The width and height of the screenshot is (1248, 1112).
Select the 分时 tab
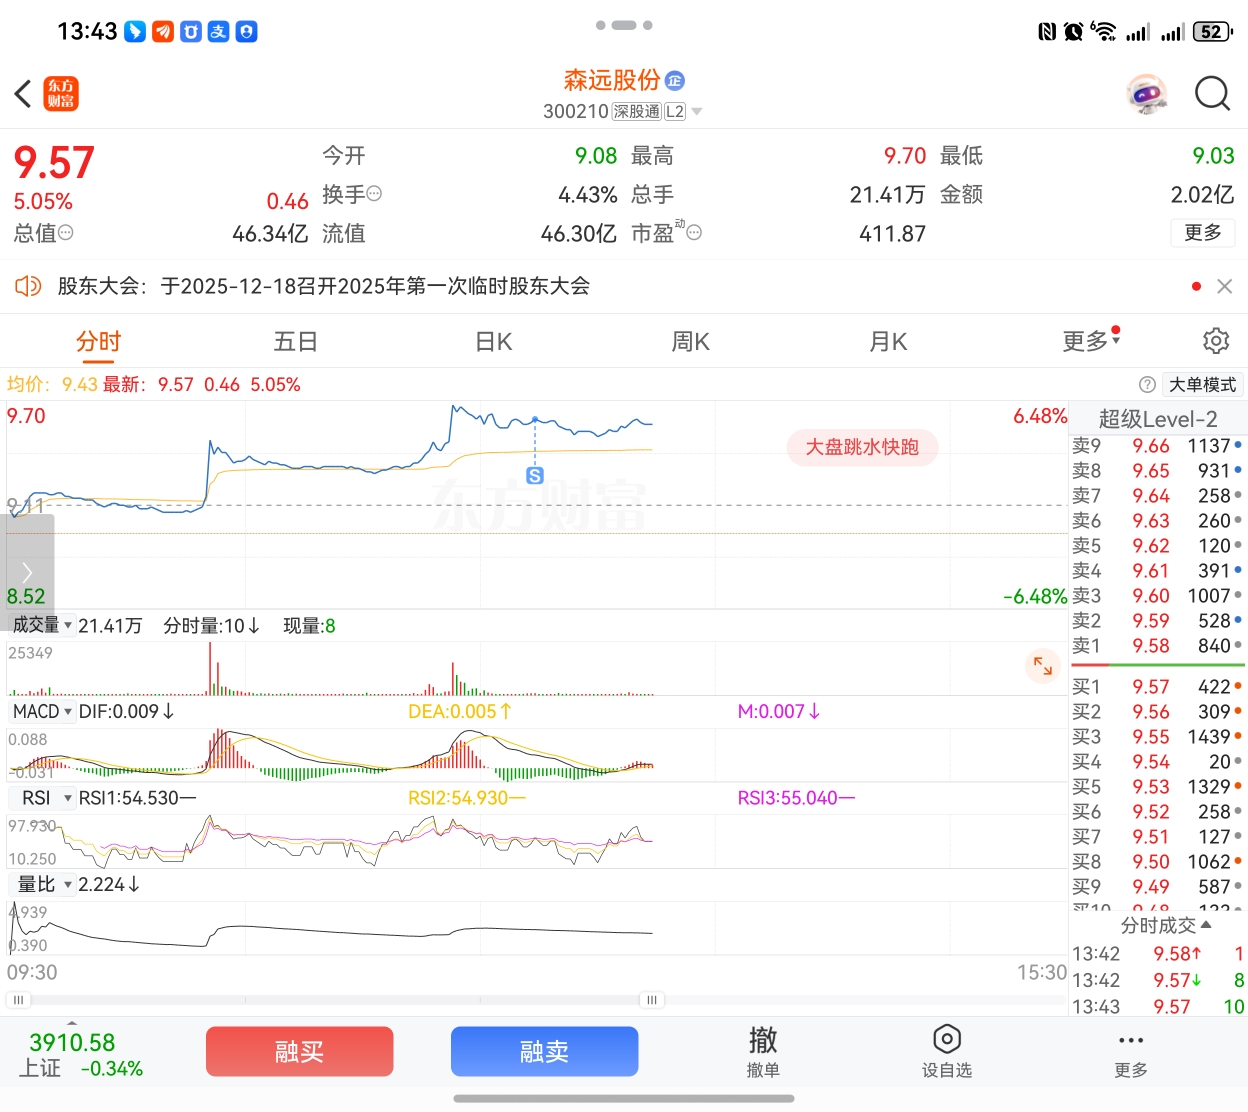tap(98, 342)
